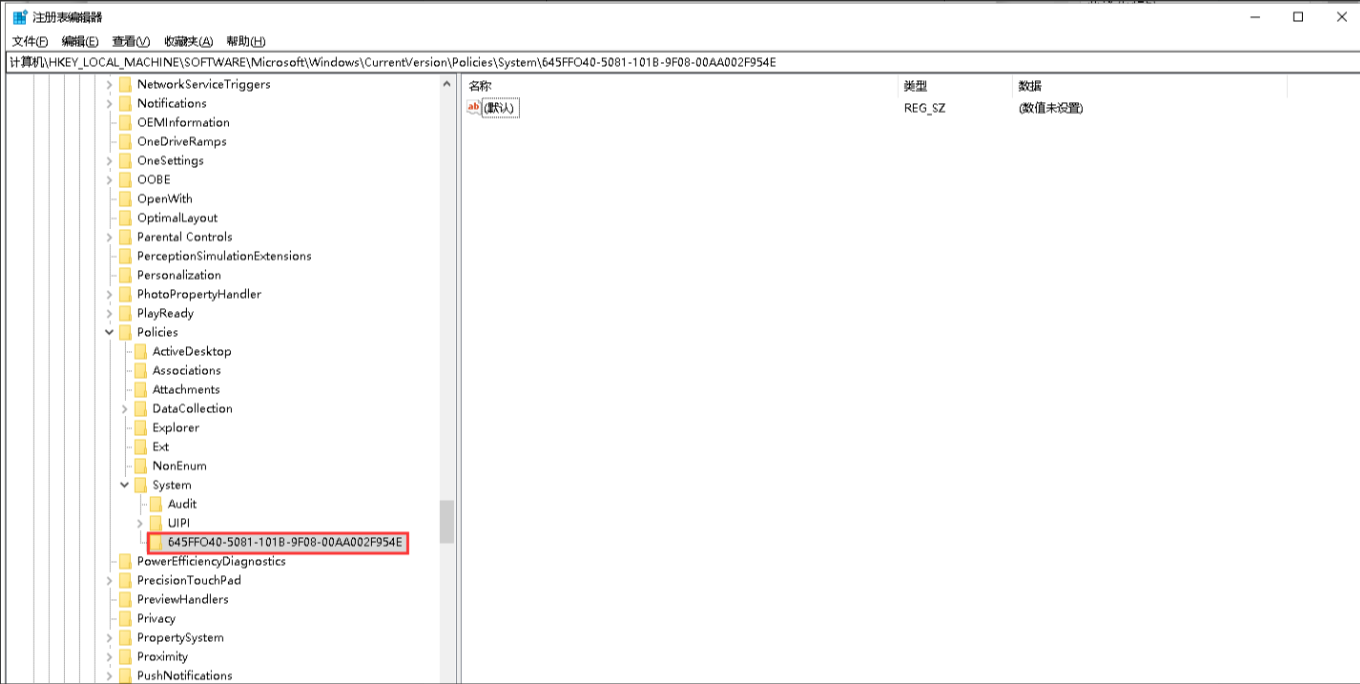Screen dimensions: 1360x684
Task: Click the folder icon beside Privacy
Action: coord(125,619)
